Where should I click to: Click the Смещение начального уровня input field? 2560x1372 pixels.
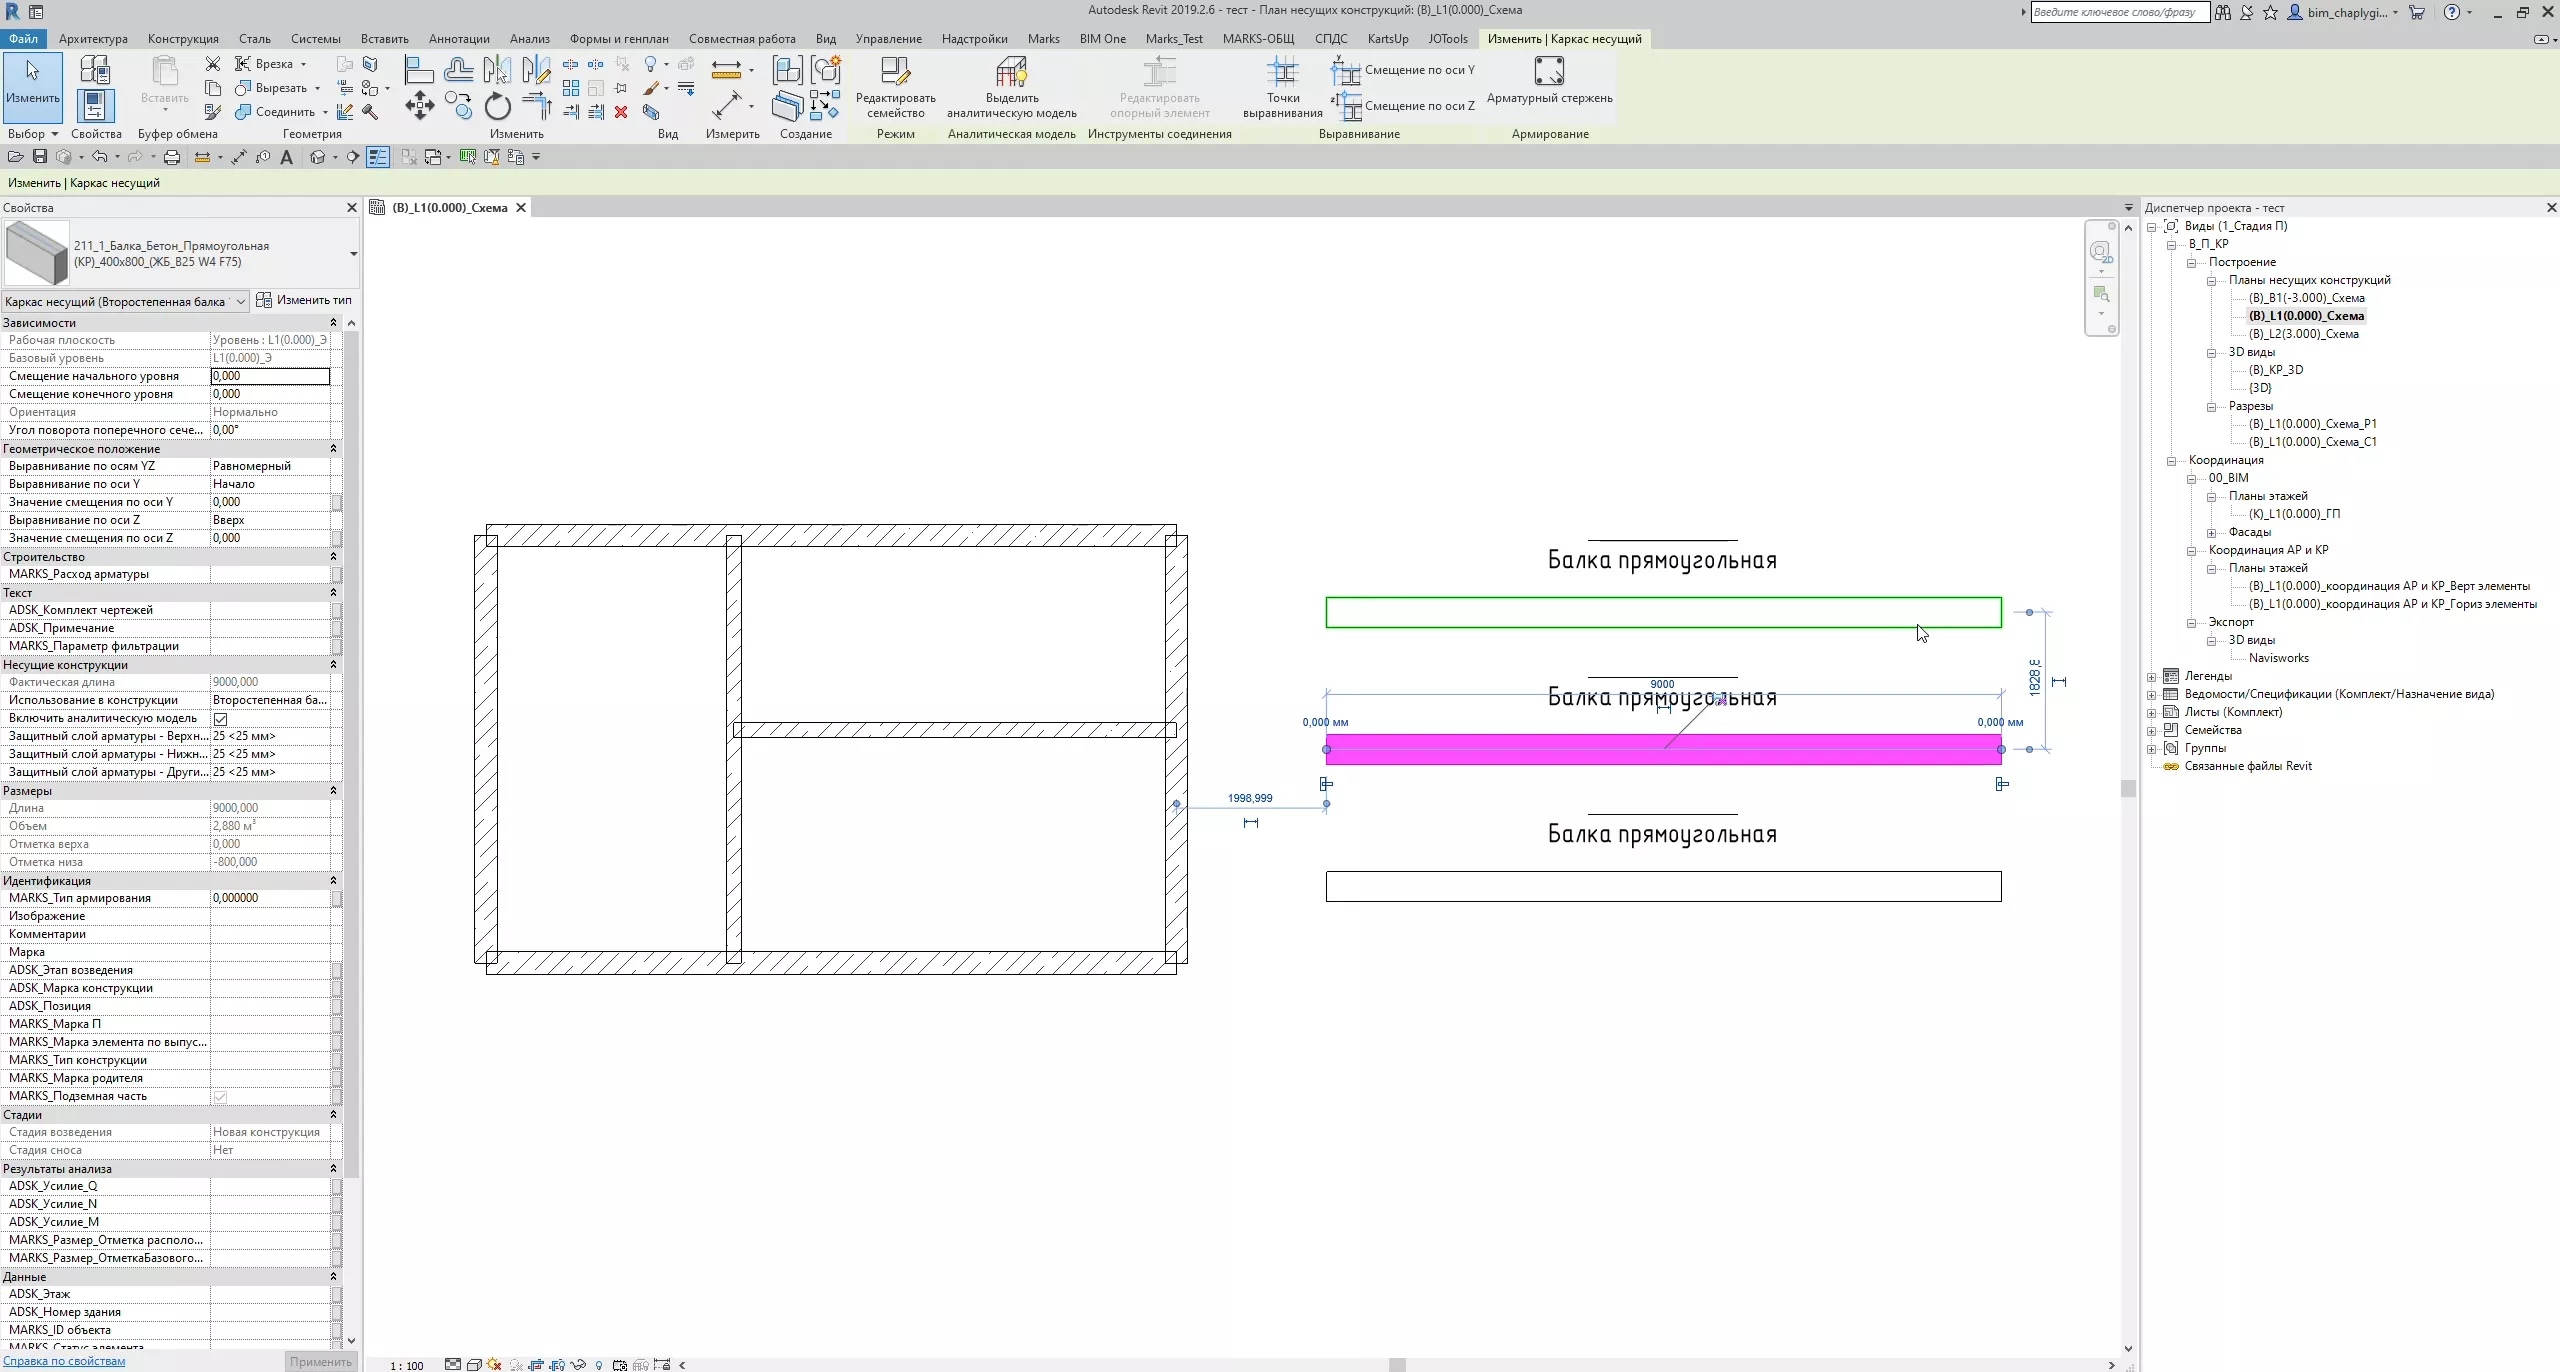269,376
